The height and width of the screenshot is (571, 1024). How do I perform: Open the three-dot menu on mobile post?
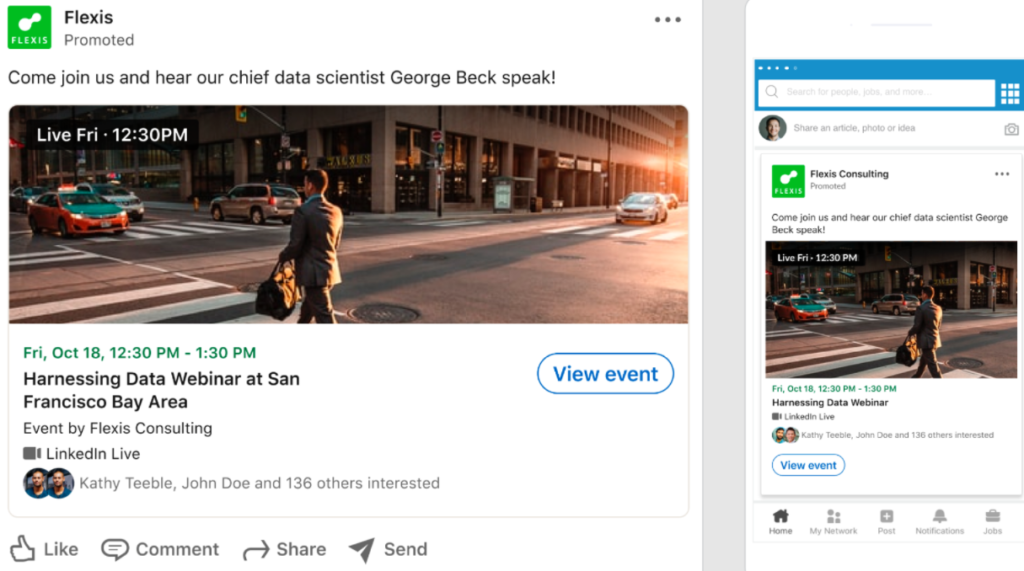pyautogui.click(x=1002, y=174)
